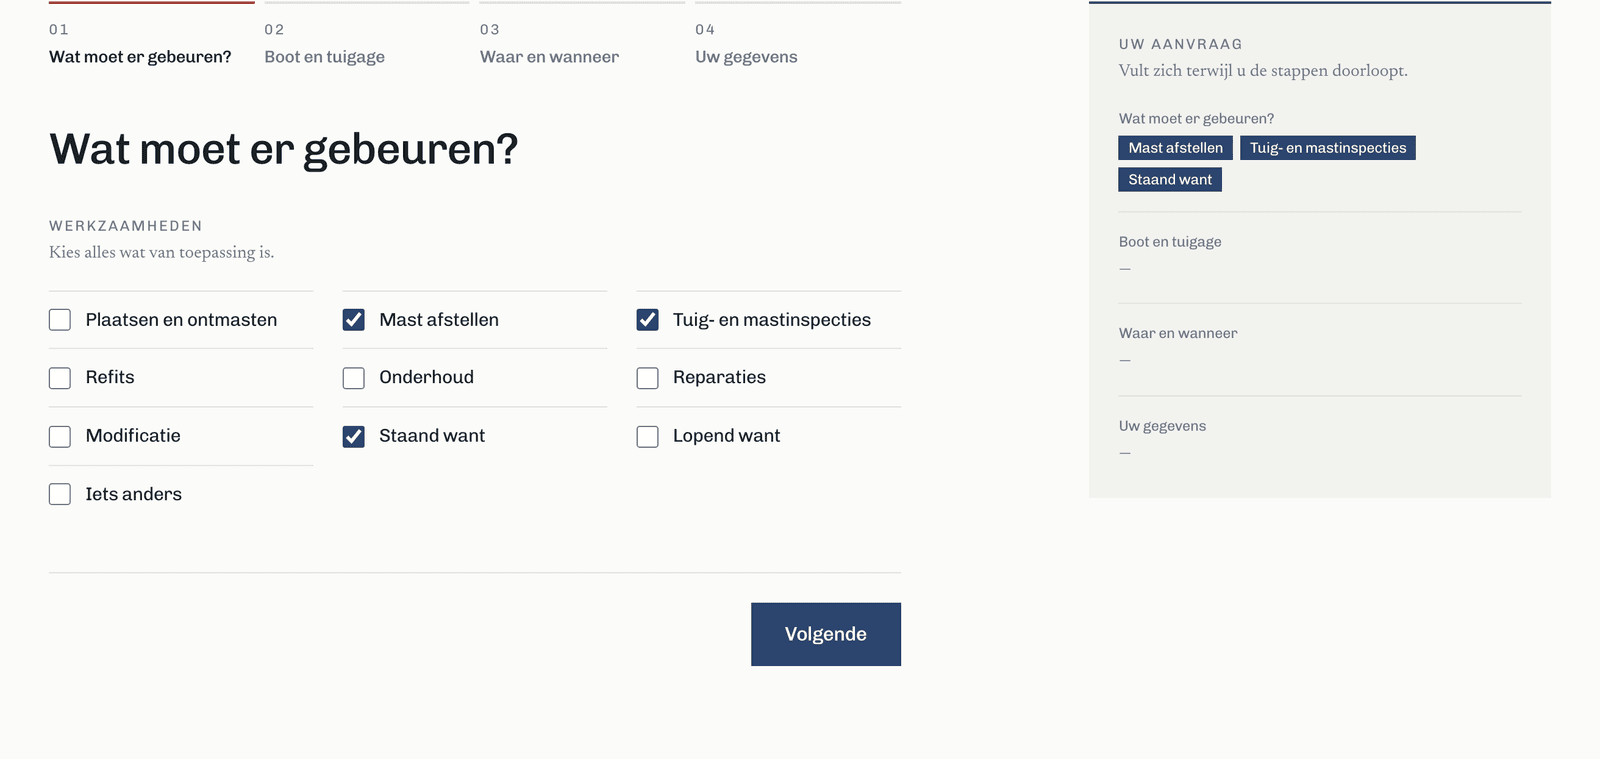Click the main heading Wat moet er gebeuren?
The image size is (1600, 759).
(x=284, y=150)
